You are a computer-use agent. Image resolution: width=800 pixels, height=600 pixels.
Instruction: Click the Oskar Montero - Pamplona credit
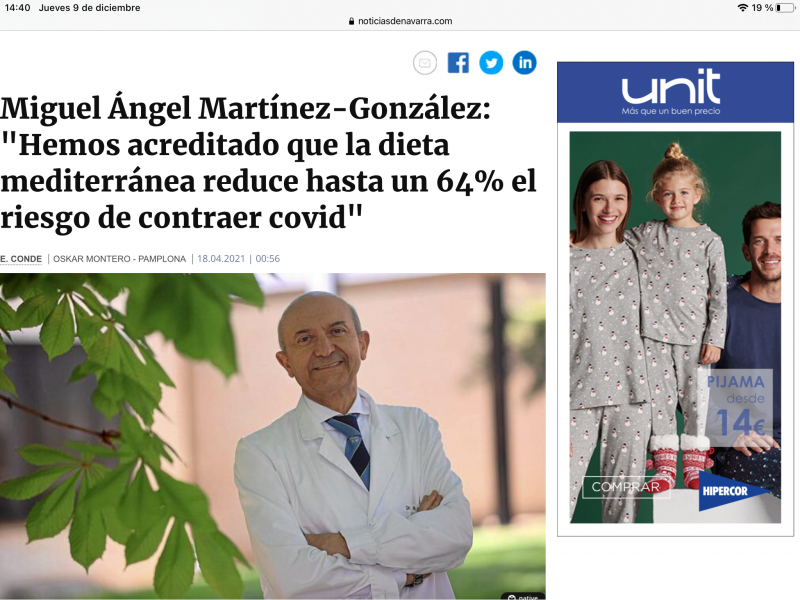pos(119,259)
